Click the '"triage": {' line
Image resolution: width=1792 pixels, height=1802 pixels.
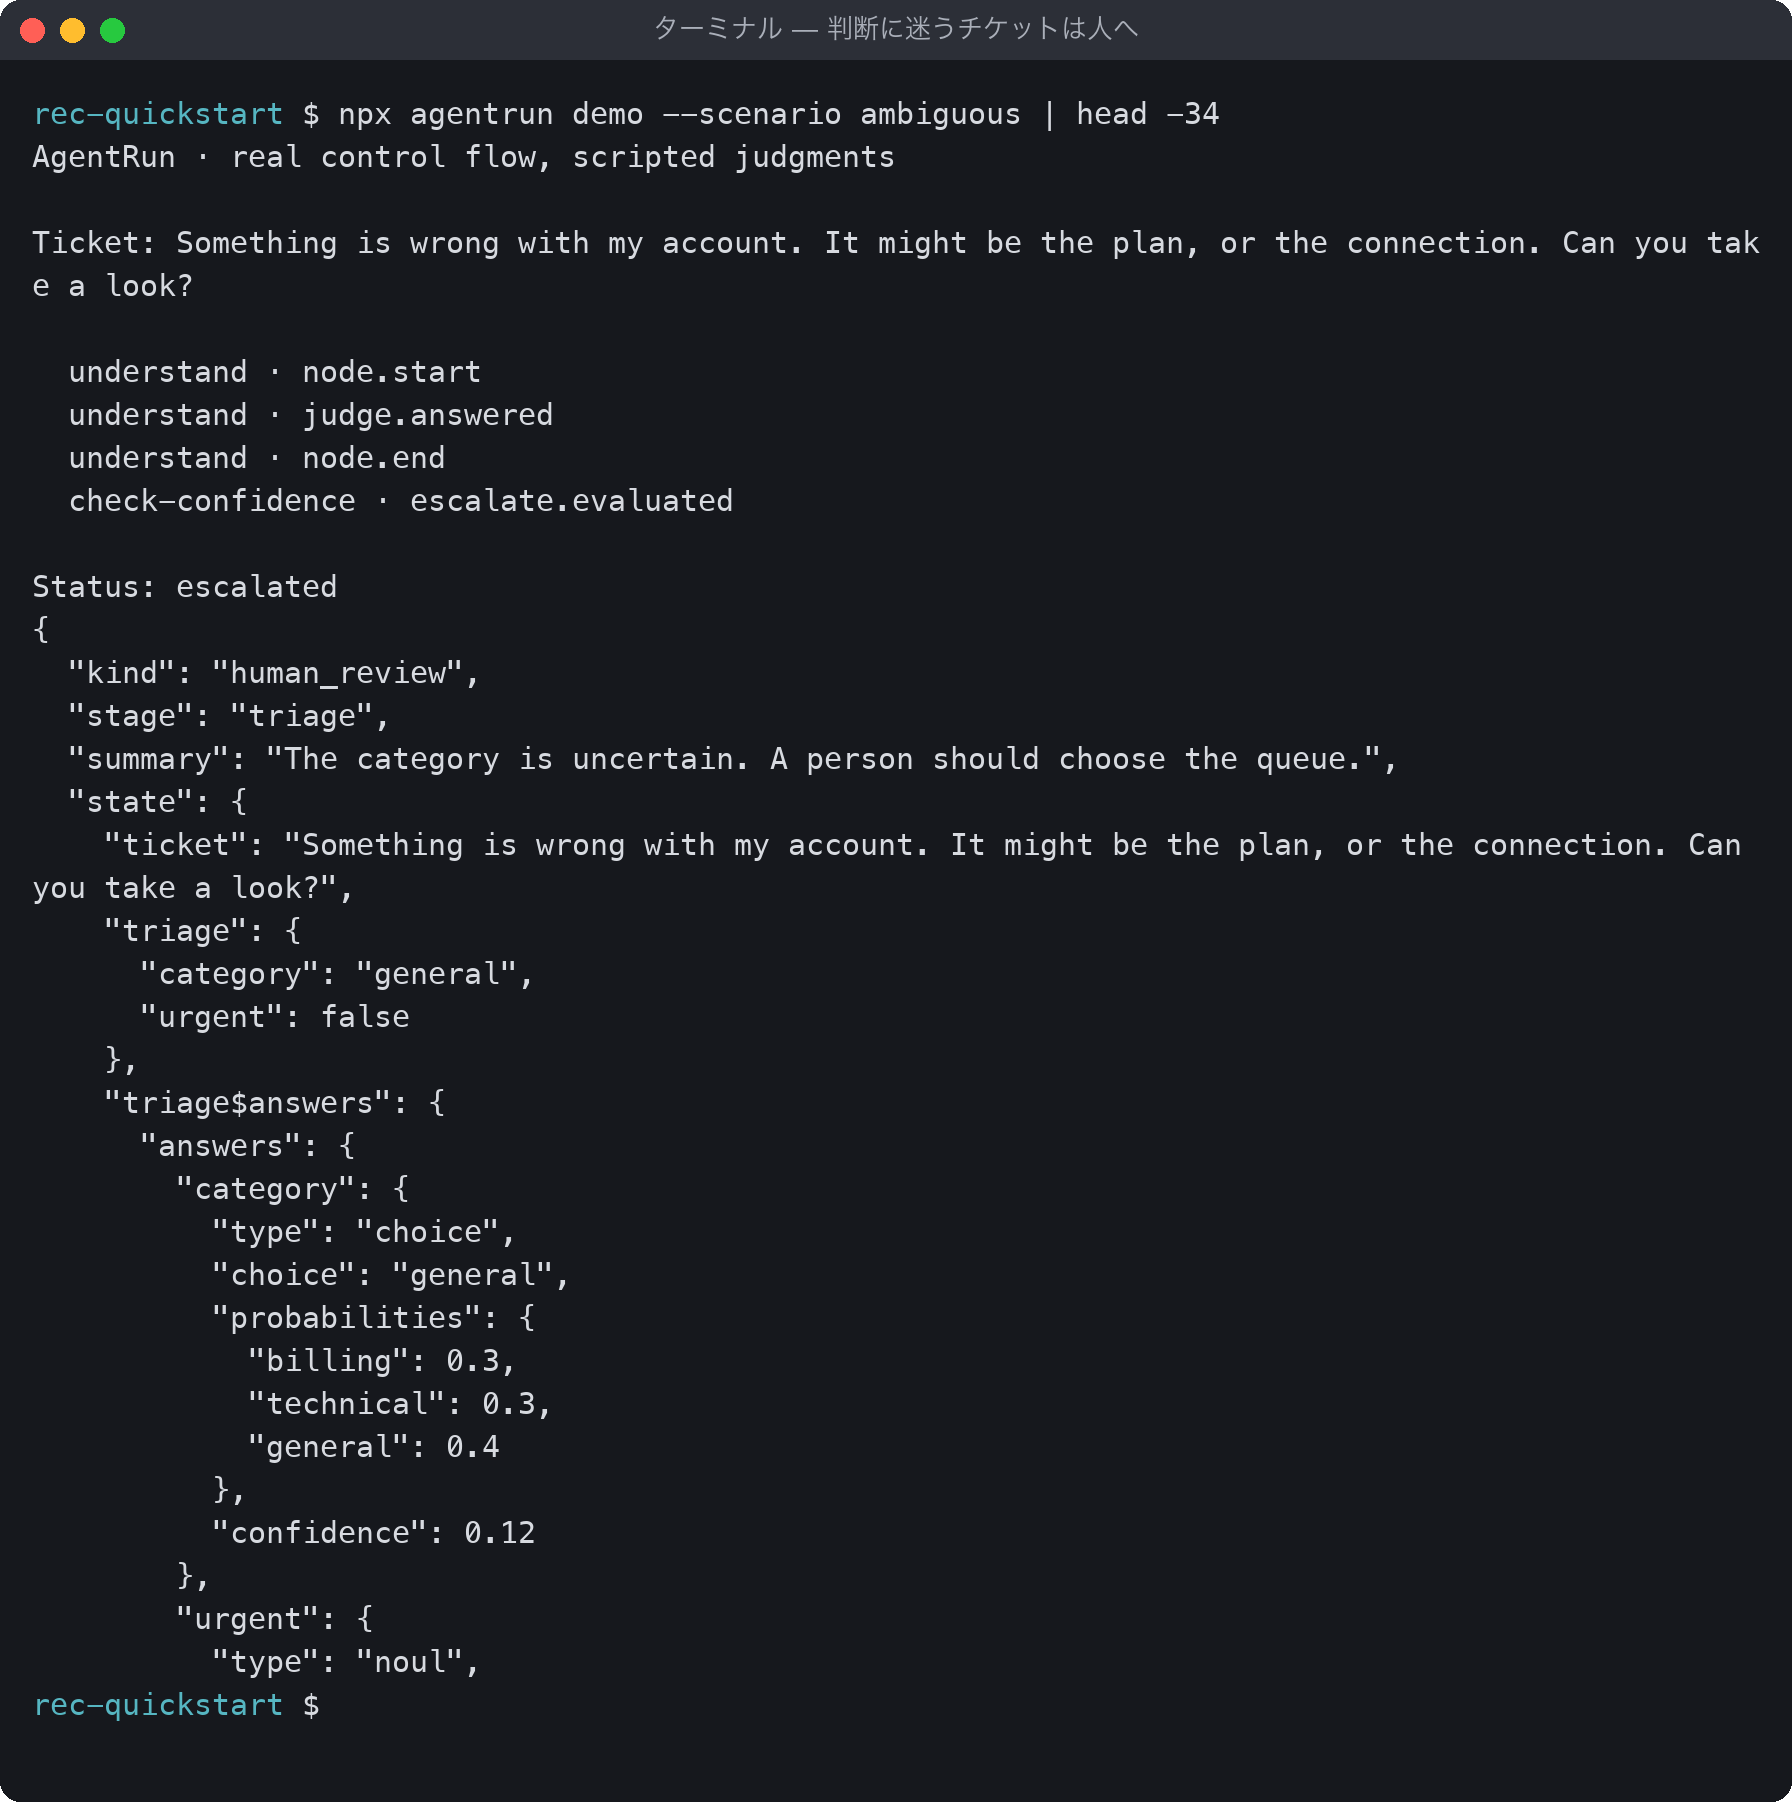(203, 931)
